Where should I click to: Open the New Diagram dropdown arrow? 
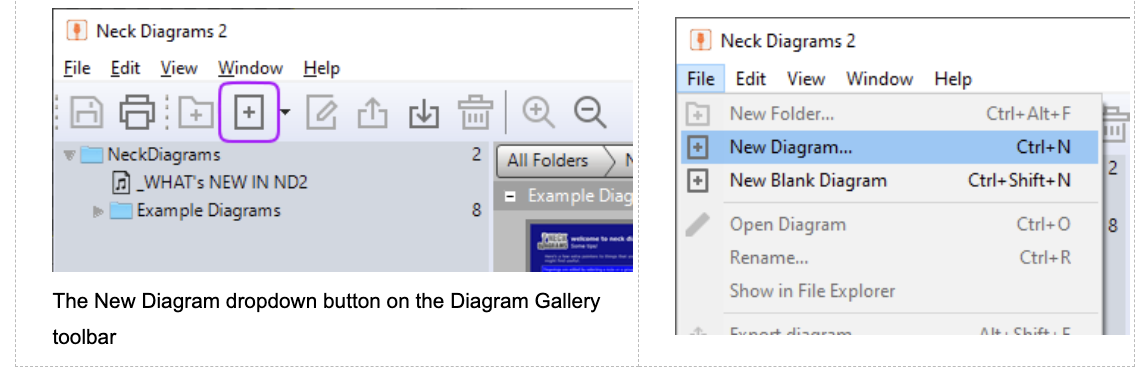(286, 112)
